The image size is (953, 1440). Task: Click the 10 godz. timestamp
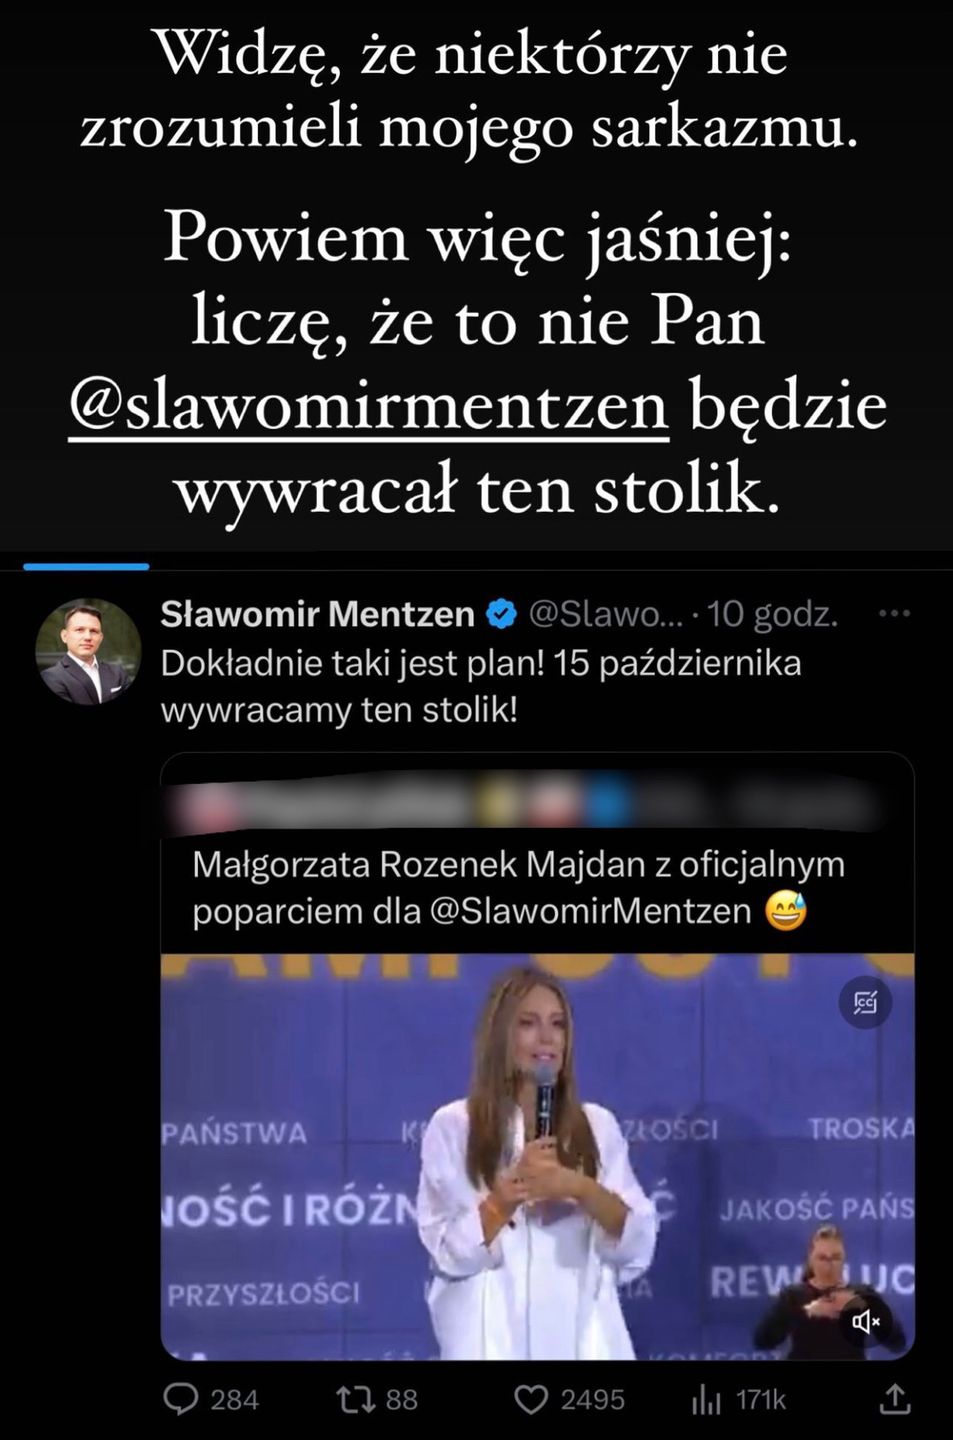coord(772,614)
